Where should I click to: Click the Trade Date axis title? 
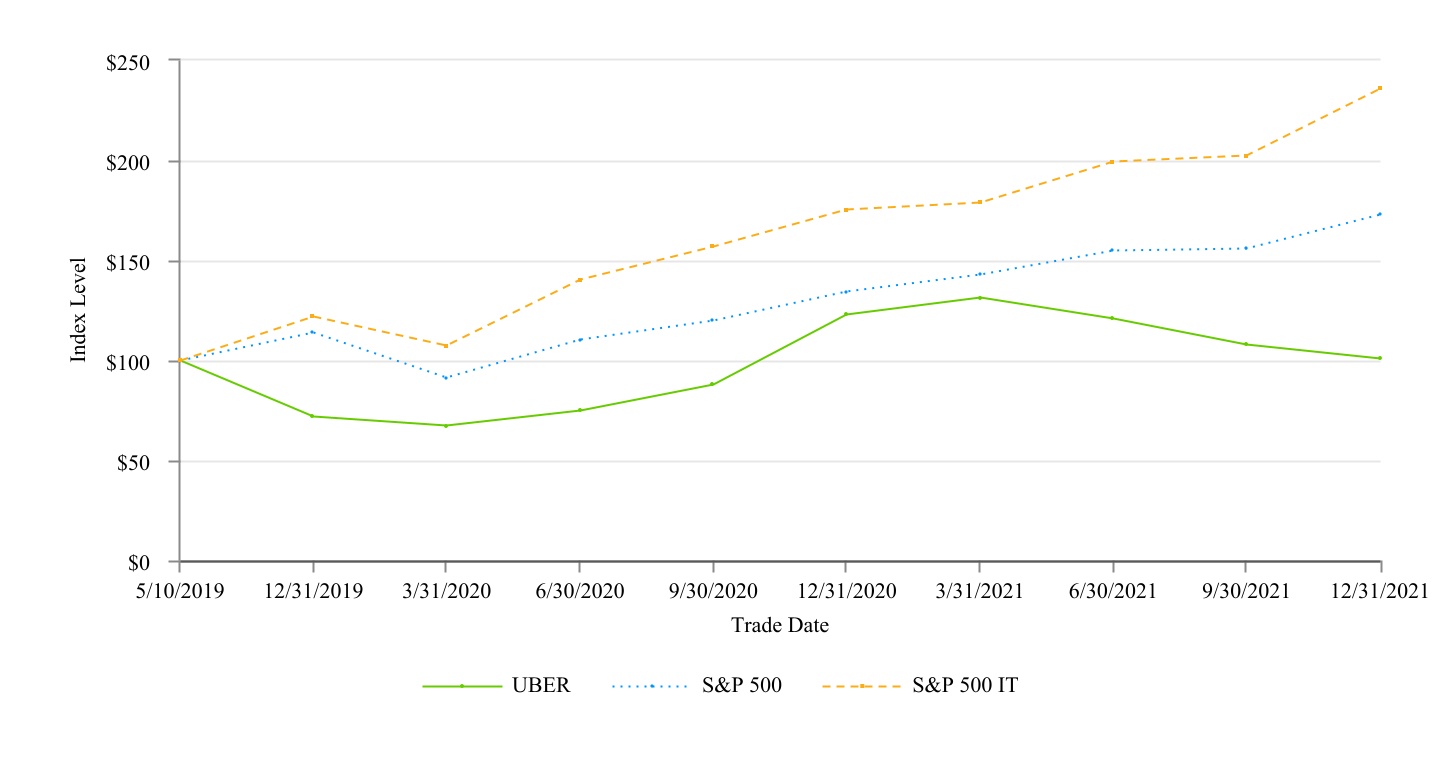click(x=780, y=626)
